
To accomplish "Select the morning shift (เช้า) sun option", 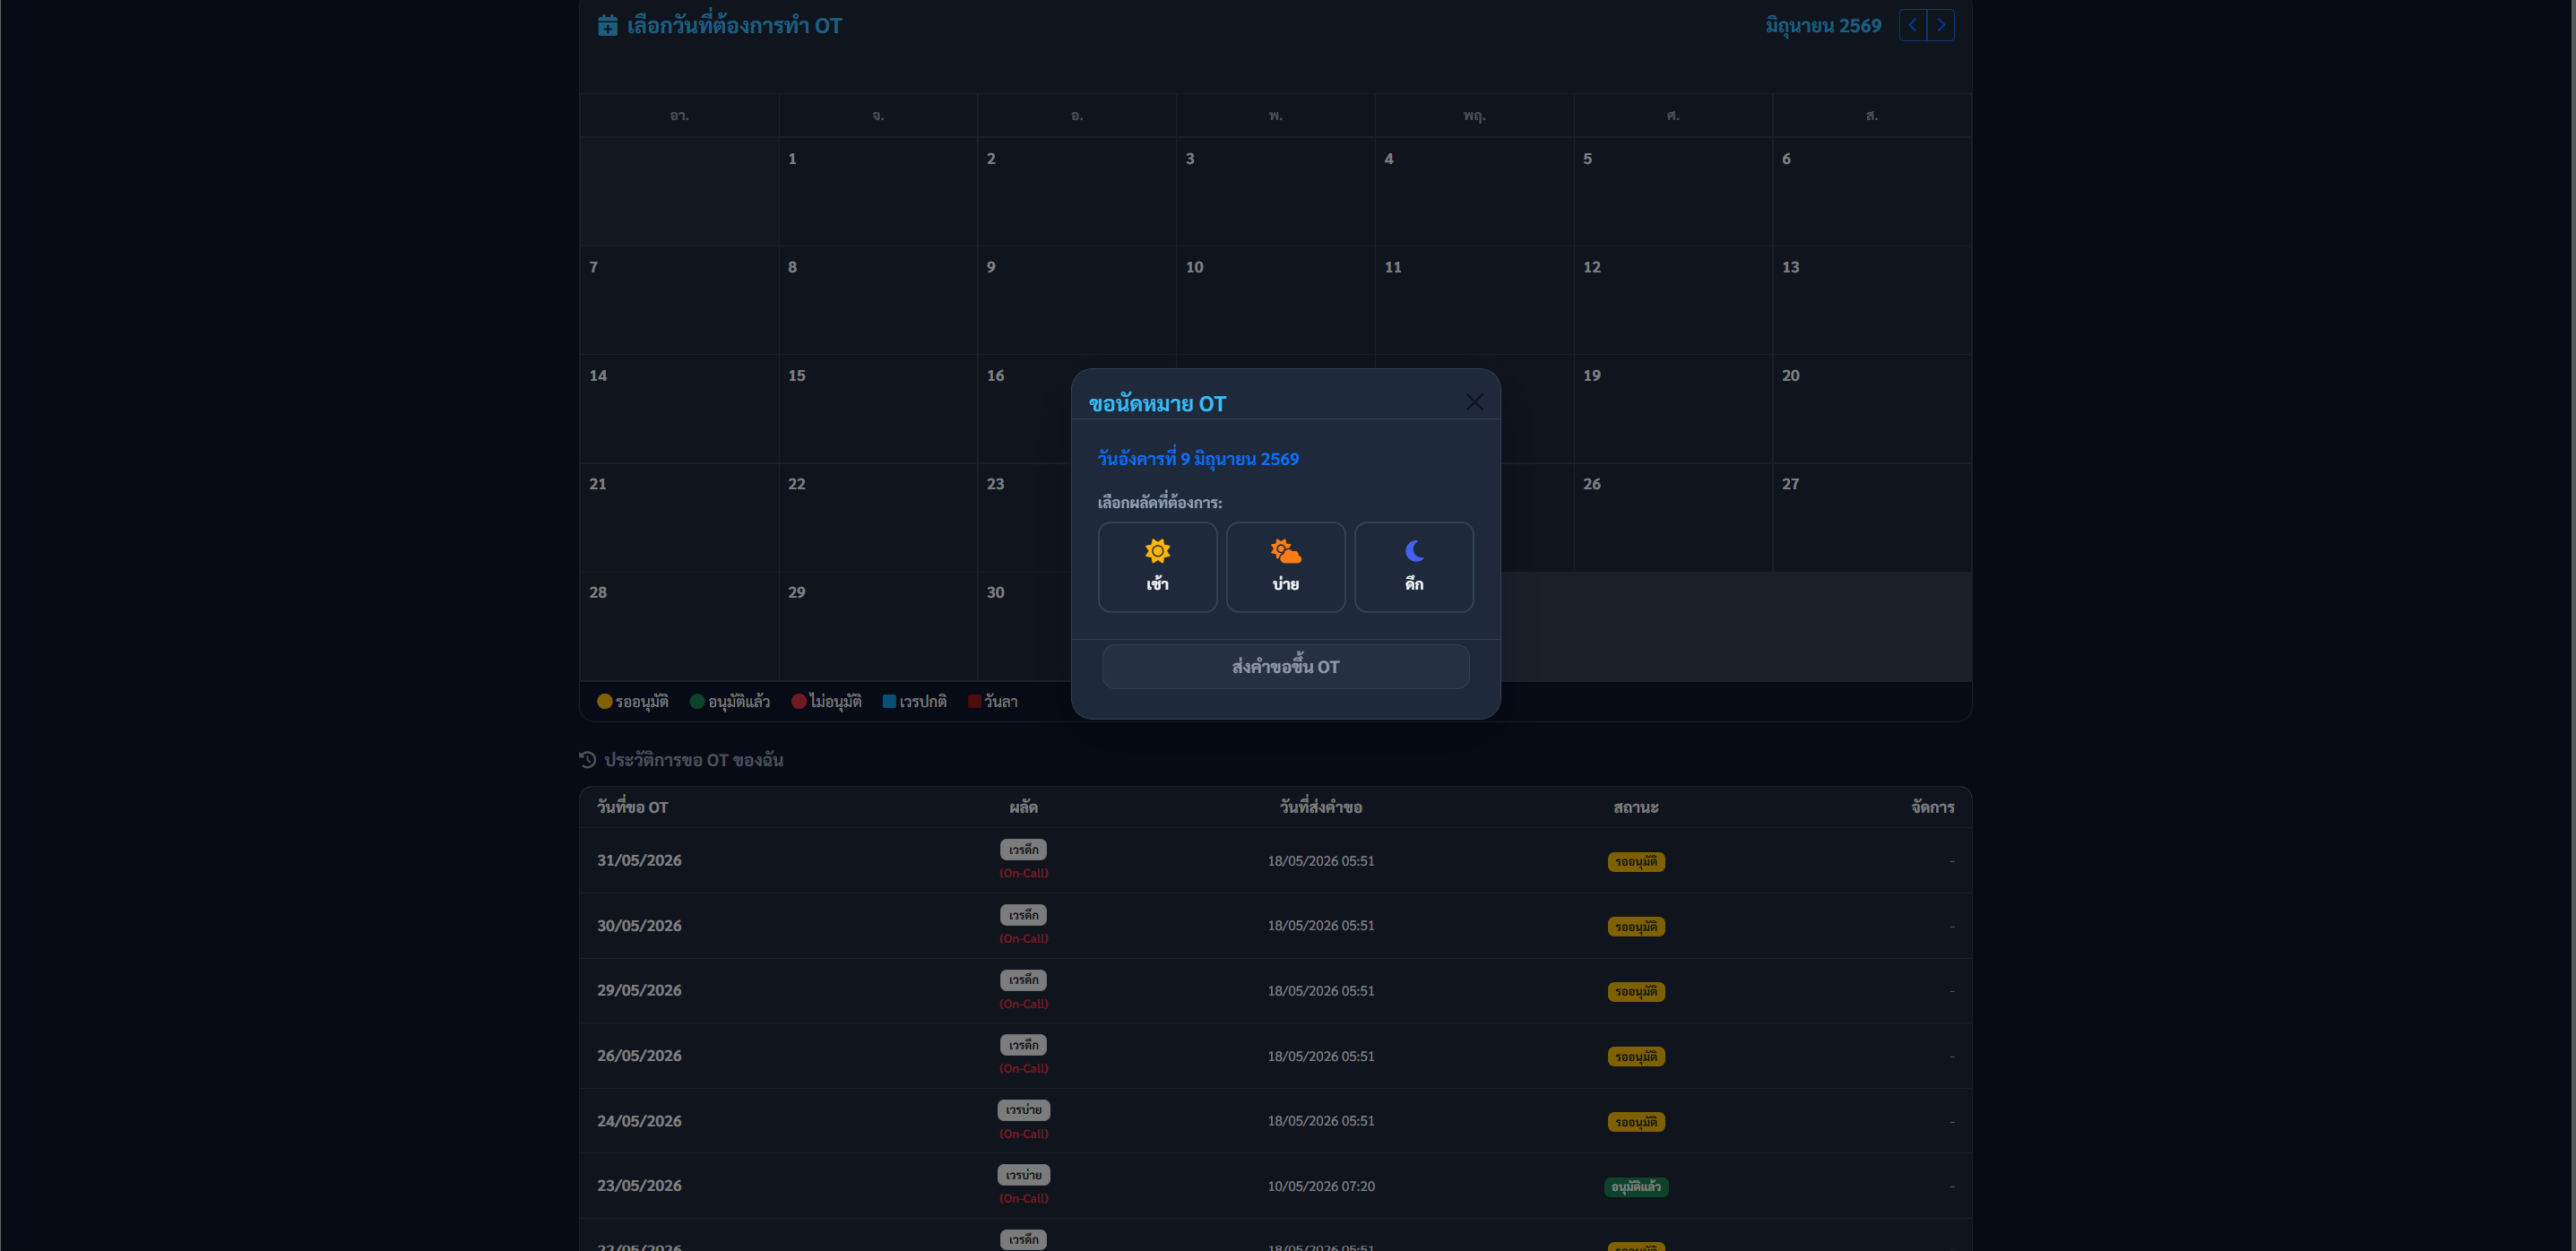I will tap(1157, 566).
